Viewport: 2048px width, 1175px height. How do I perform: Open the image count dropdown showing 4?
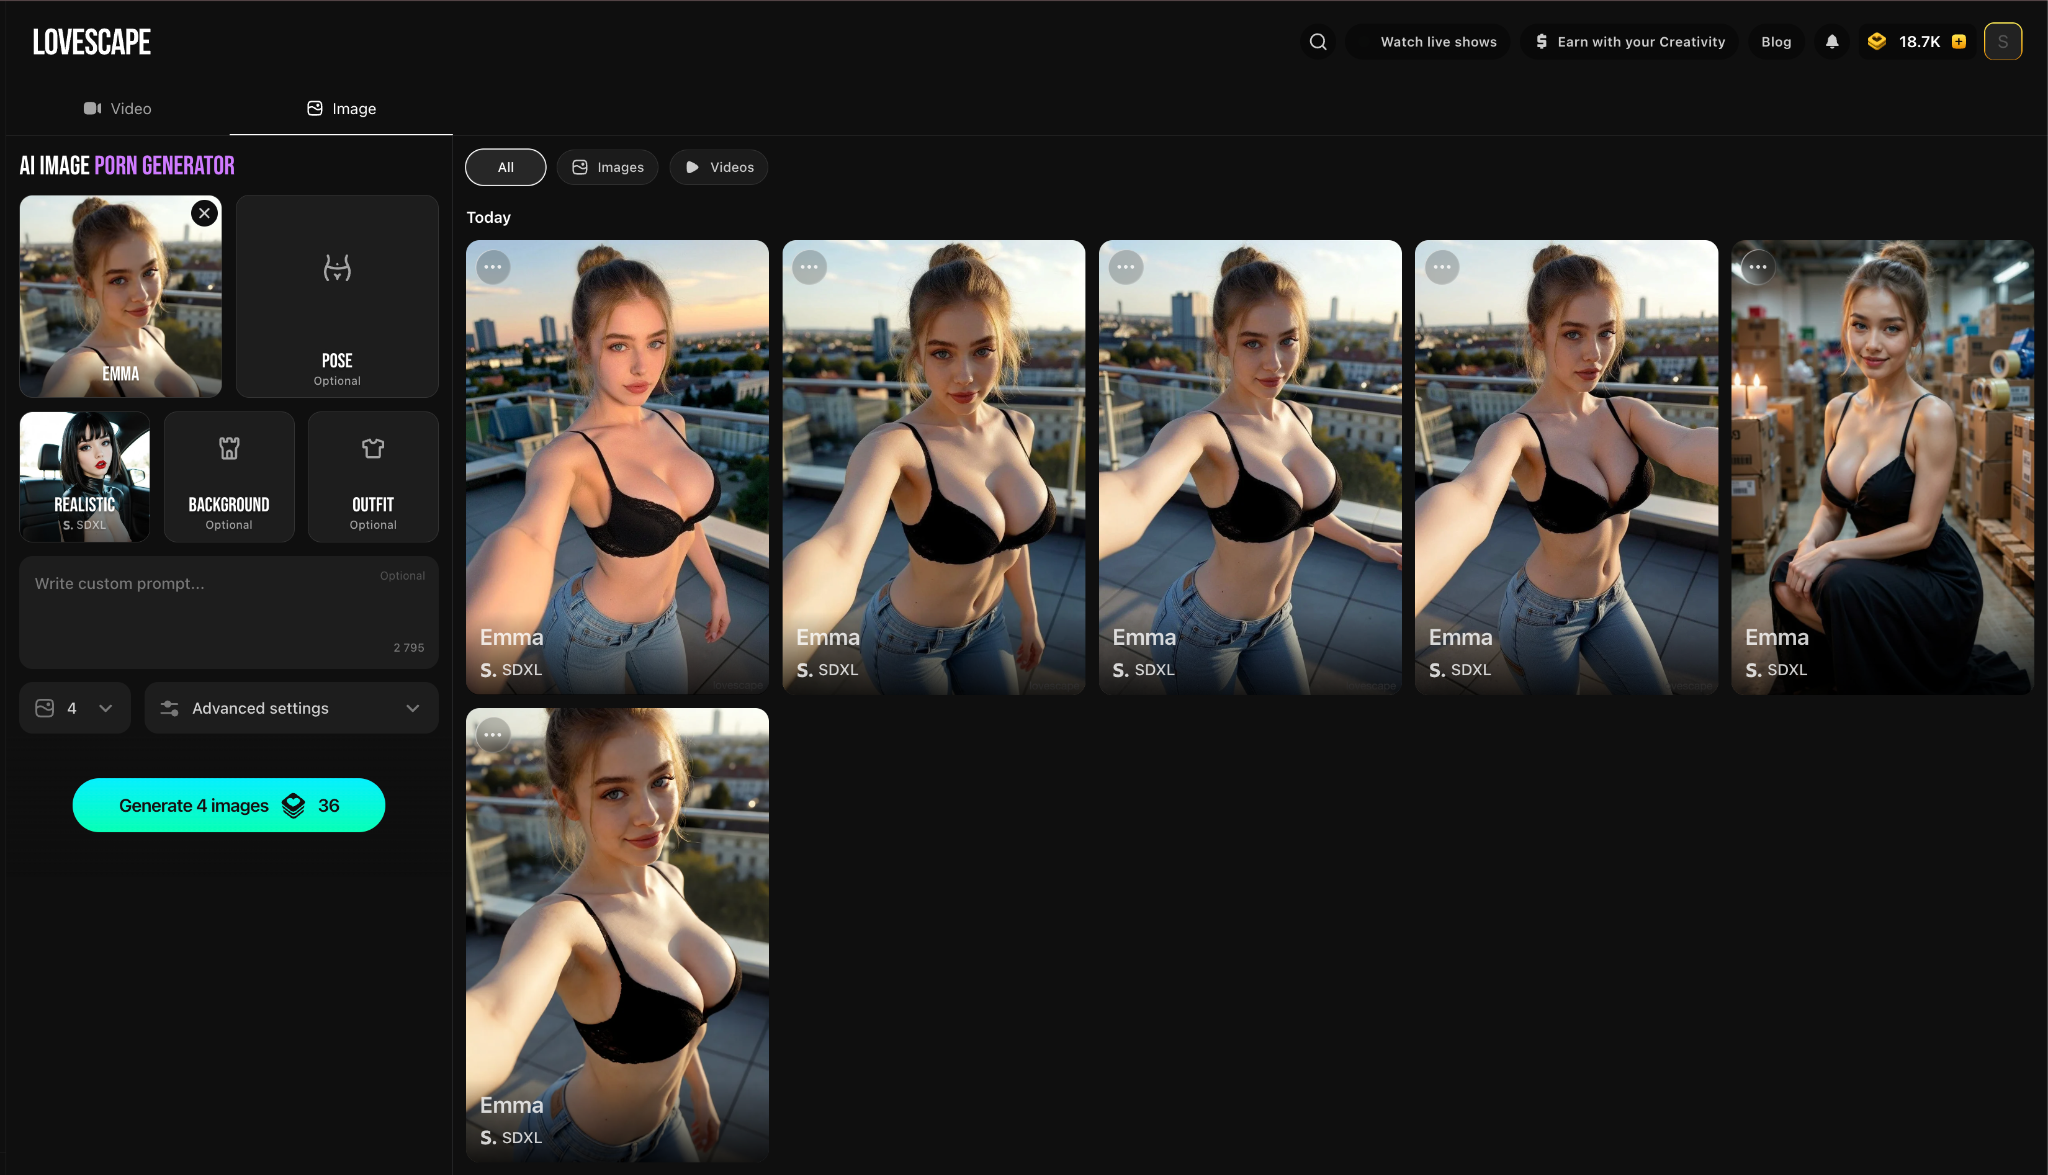coord(75,708)
